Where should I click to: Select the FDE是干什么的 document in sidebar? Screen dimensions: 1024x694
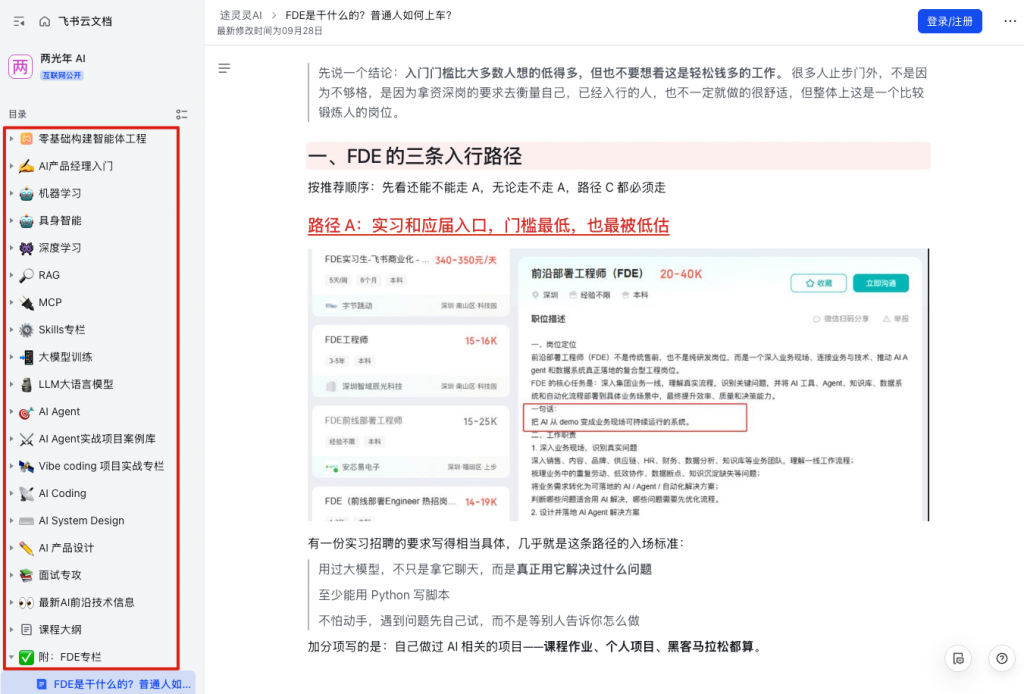[x=99, y=684]
